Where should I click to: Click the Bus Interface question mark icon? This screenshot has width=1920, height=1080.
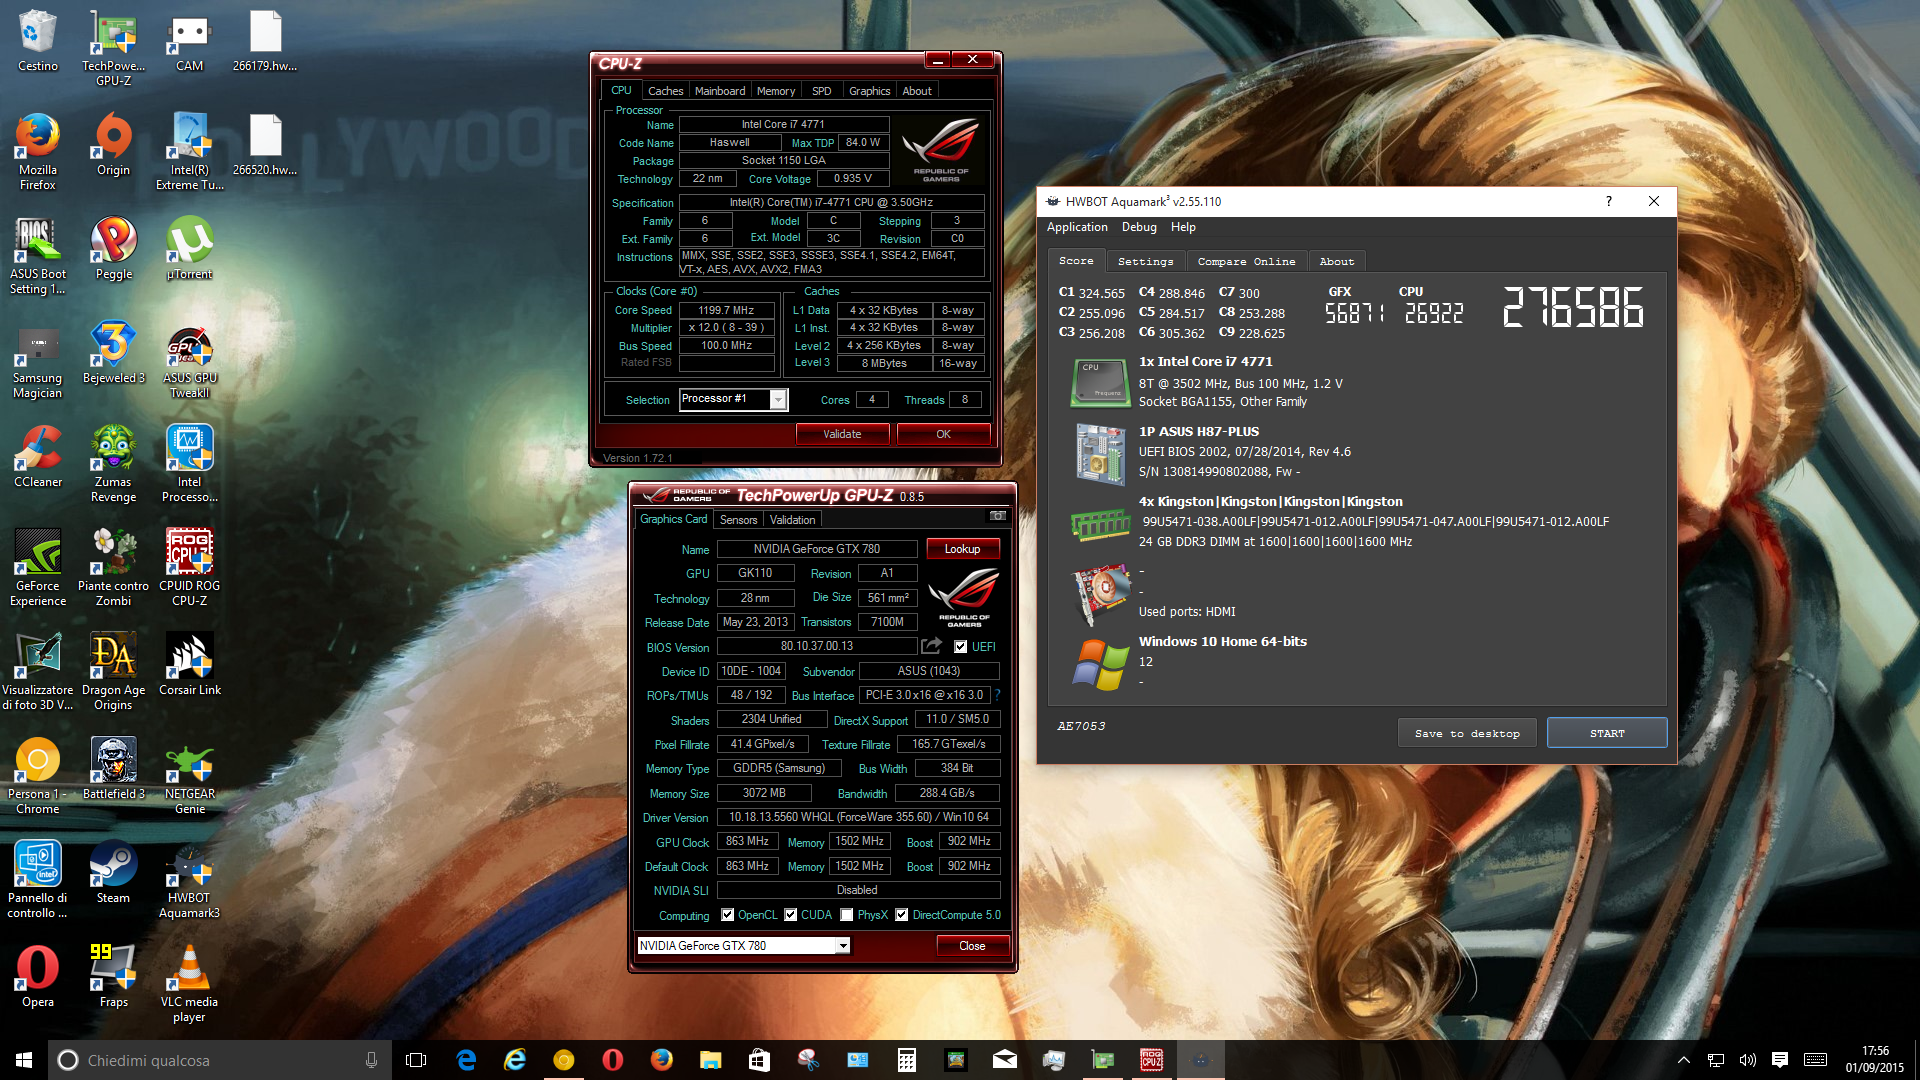pos(997,695)
